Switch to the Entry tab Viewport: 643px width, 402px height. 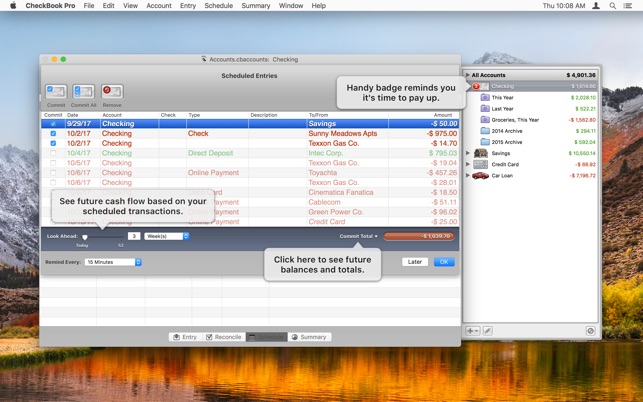(x=186, y=337)
